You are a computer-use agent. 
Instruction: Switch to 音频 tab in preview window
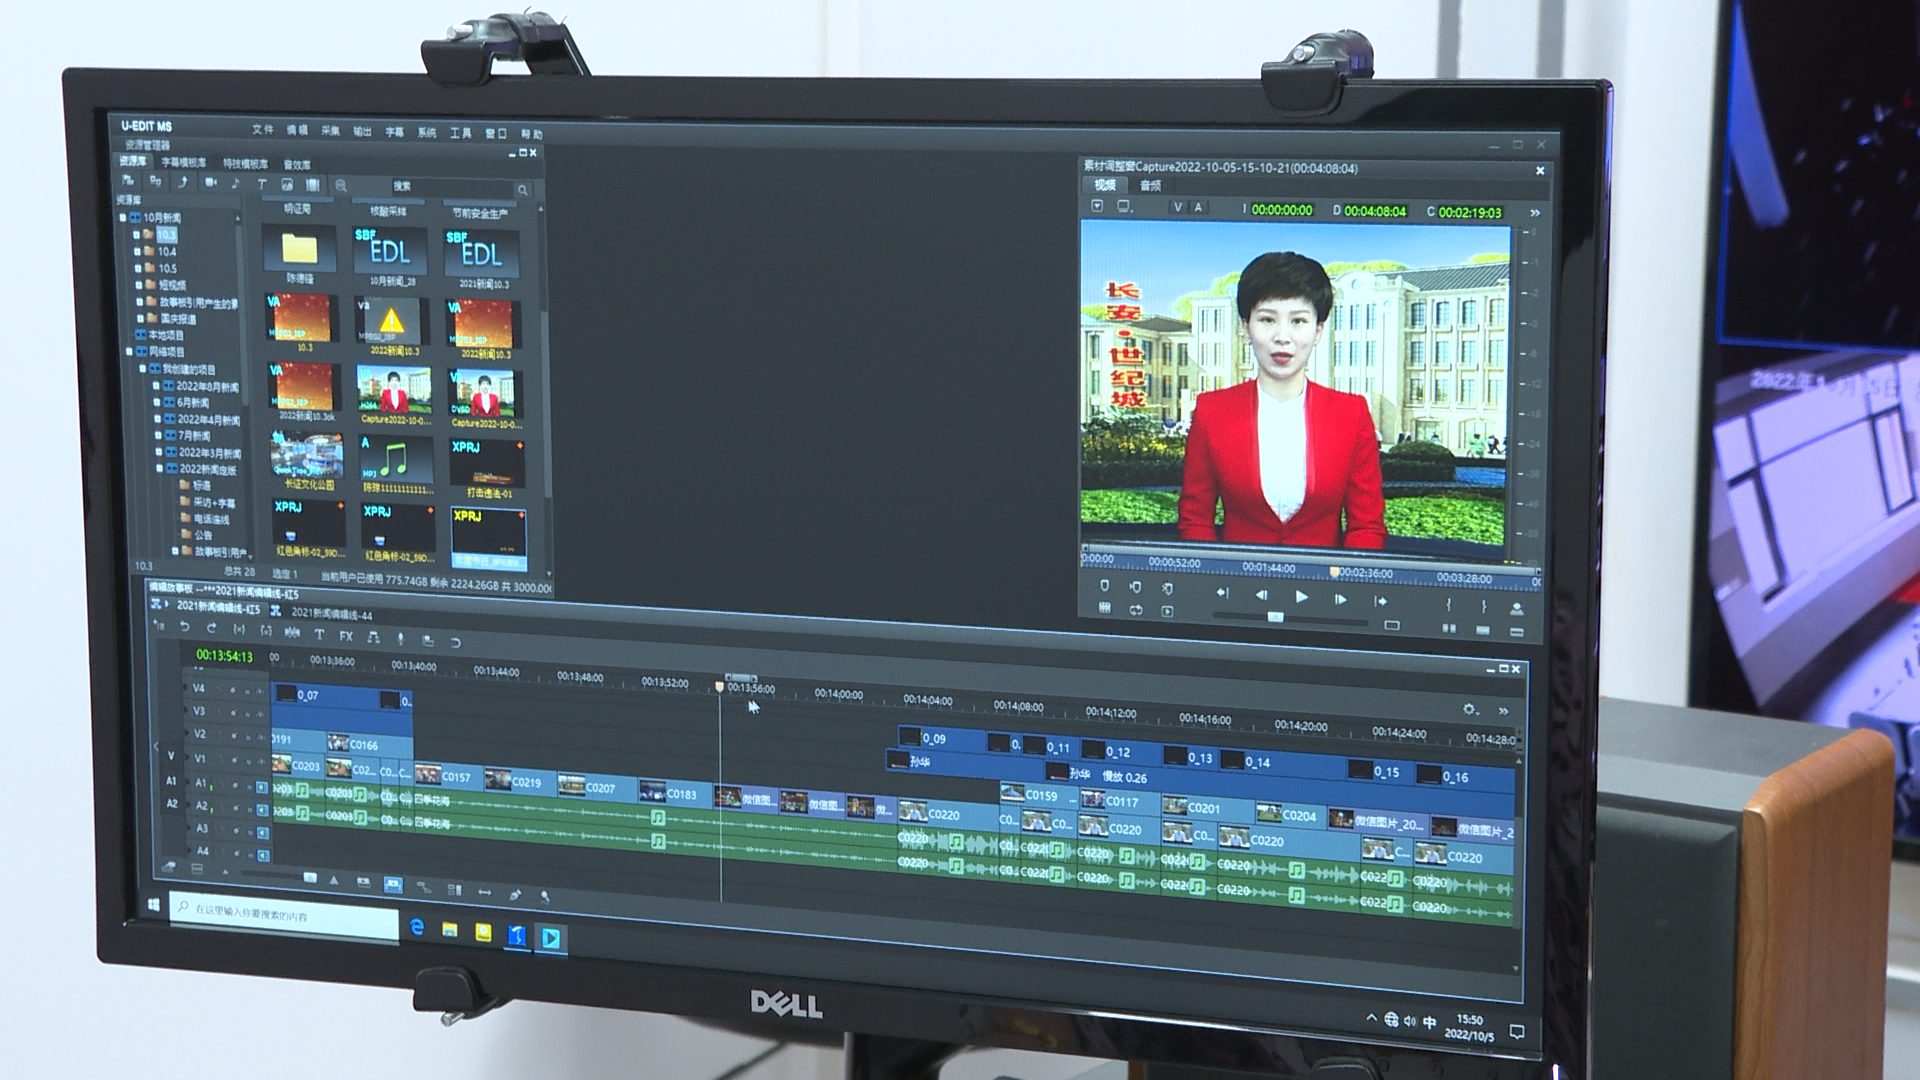(x=1151, y=186)
